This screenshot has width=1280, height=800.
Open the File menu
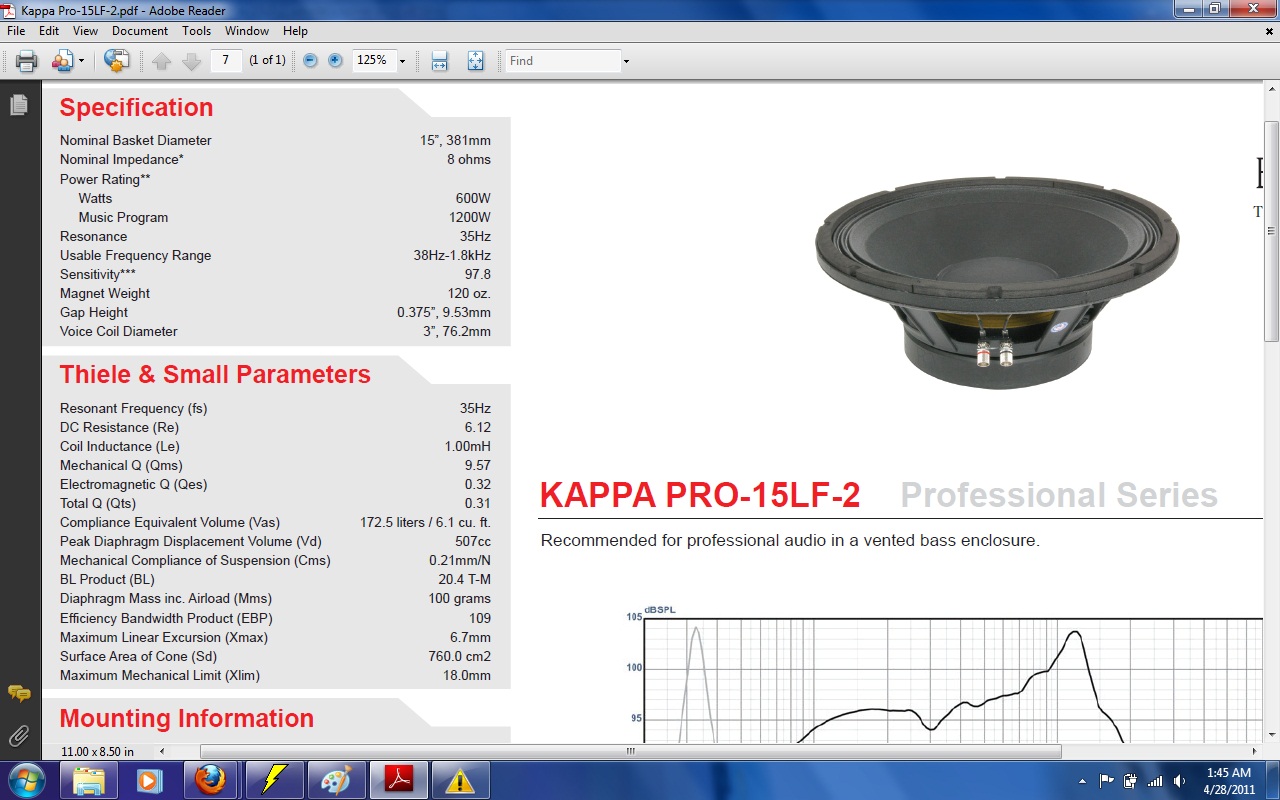16,31
